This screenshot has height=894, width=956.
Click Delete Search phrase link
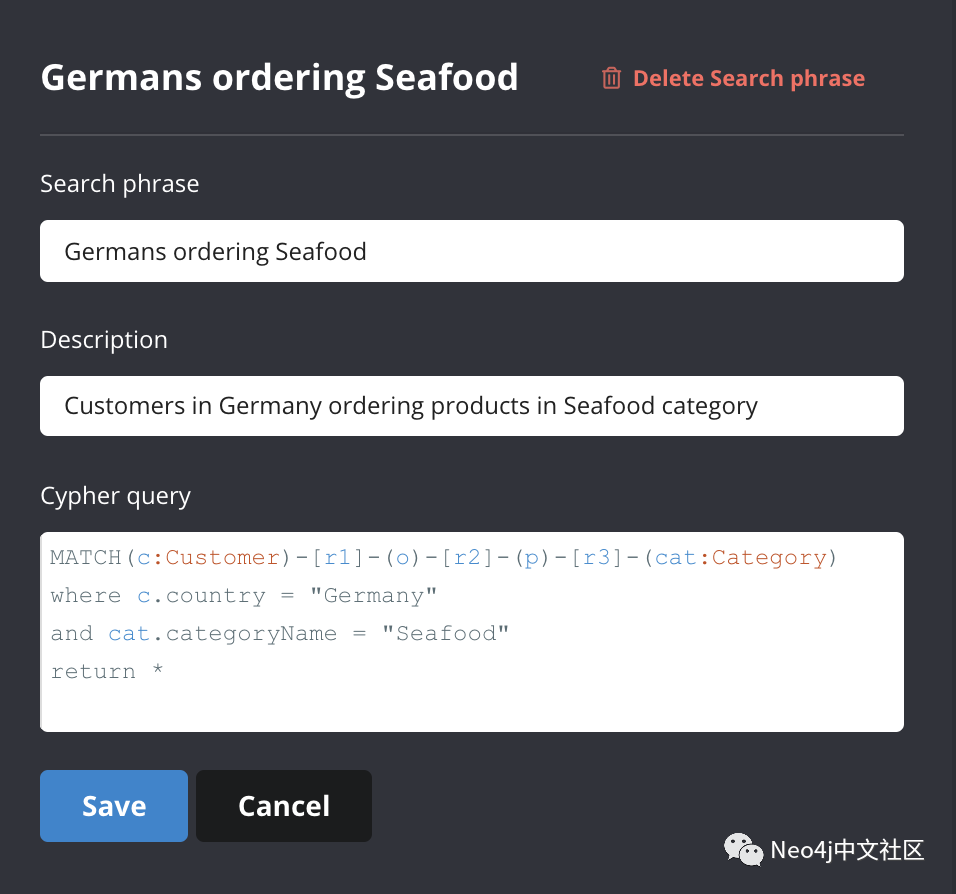click(x=749, y=78)
